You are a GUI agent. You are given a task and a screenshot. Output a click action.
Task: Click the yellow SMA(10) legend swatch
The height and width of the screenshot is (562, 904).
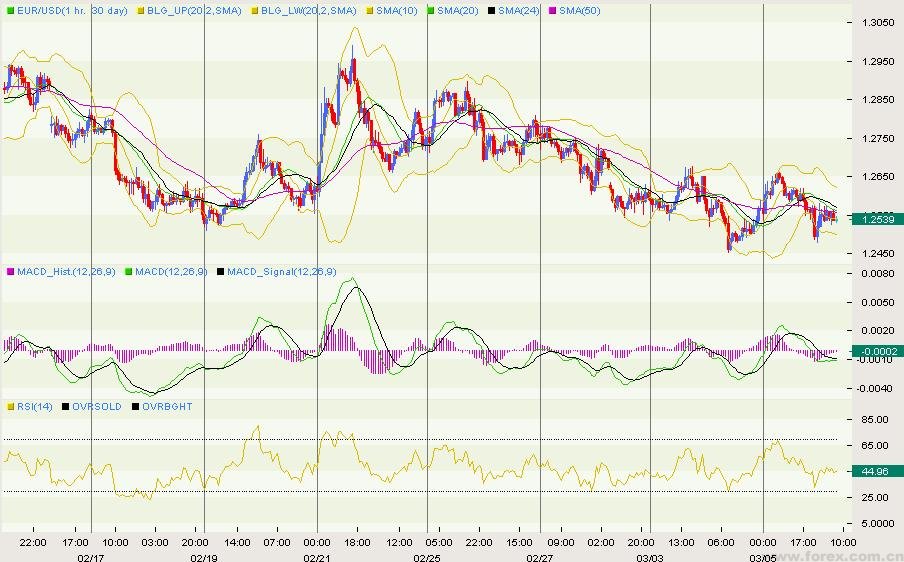[x=370, y=10]
